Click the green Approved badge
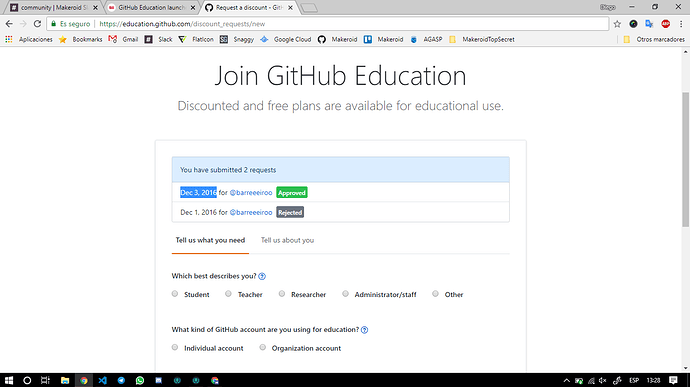Viewport: 690px width, 387px height. pyautogui.click(x=292, y=193)
